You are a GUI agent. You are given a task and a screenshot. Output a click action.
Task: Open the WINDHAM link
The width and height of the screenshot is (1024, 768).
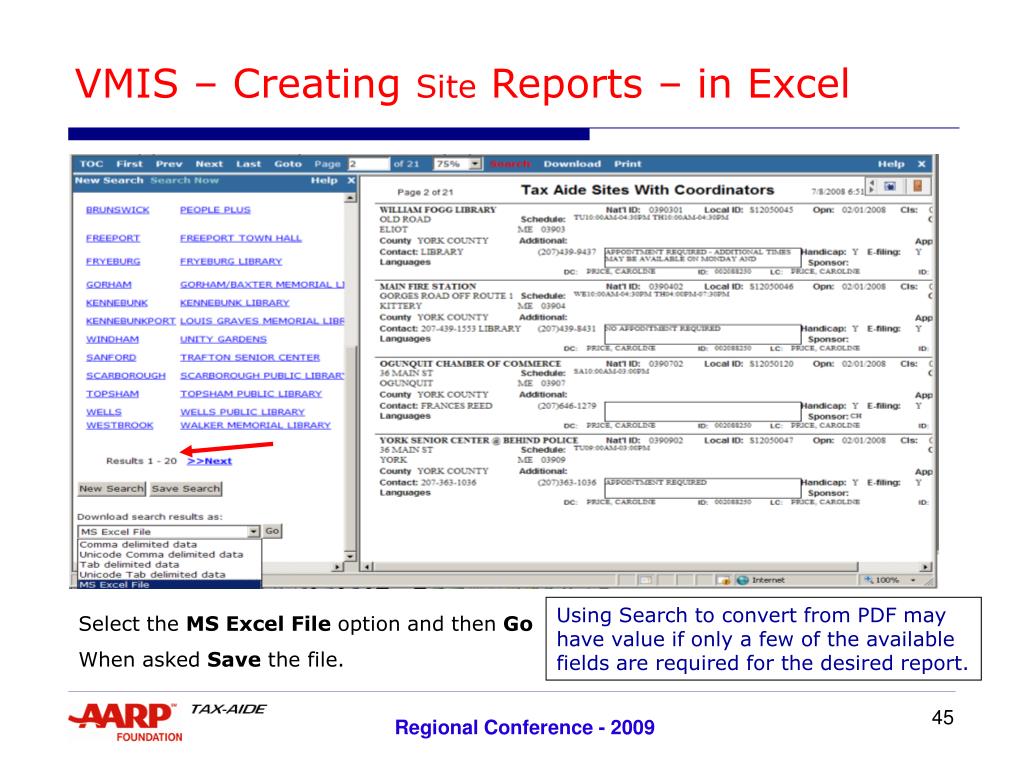[x=112, y=340]
